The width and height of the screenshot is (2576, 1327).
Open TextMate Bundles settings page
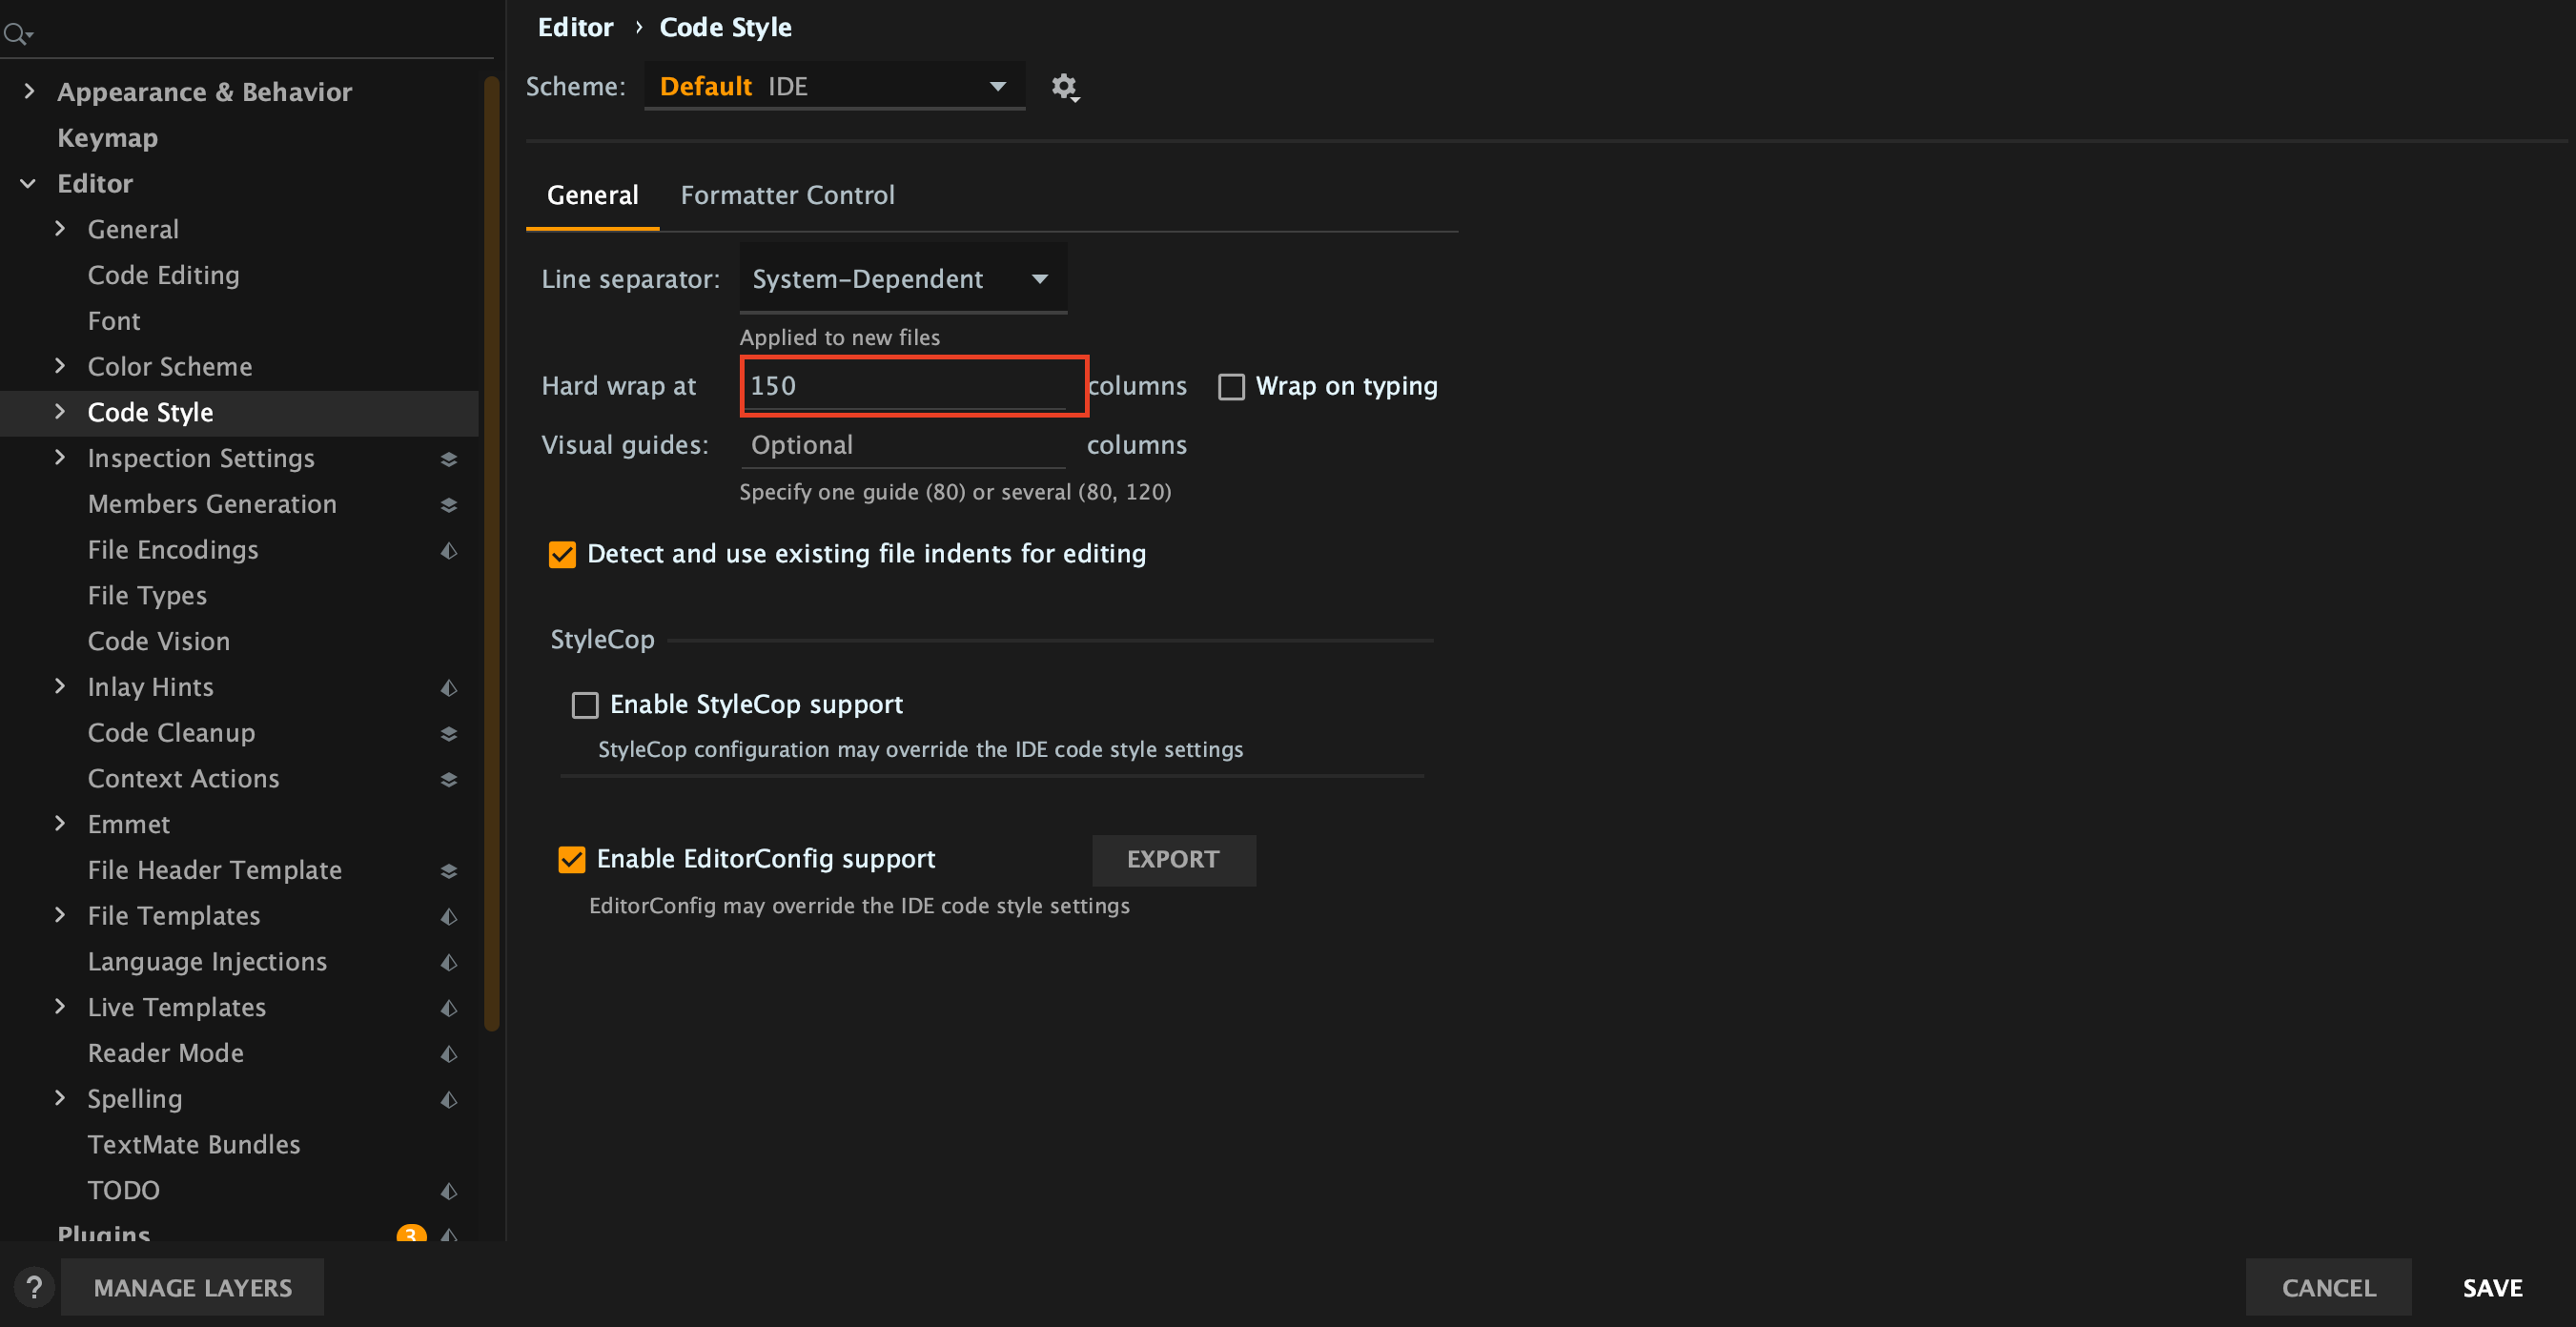pos(193,1145)
